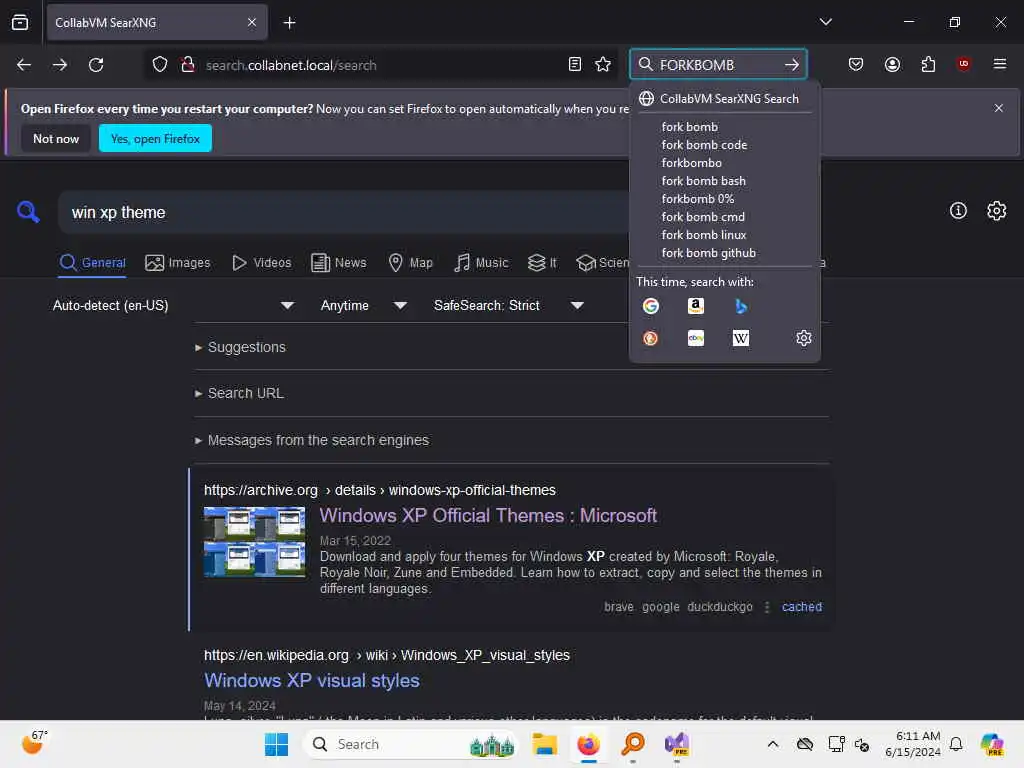
Task: Open the SearXNG about info icon
Action: click(x=957, y=210)
